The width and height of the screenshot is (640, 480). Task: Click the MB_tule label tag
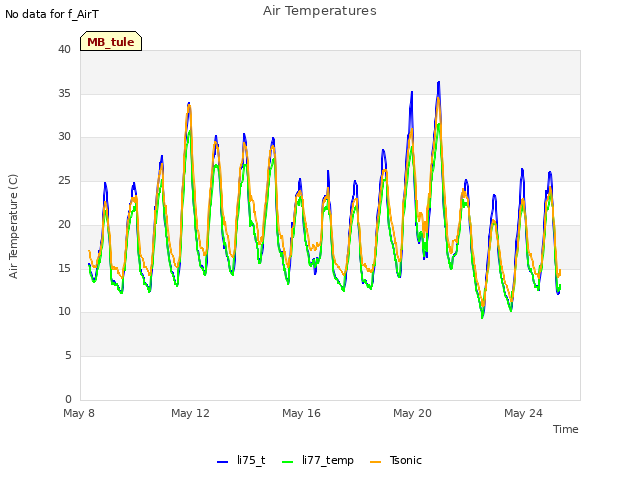(111, 41)
